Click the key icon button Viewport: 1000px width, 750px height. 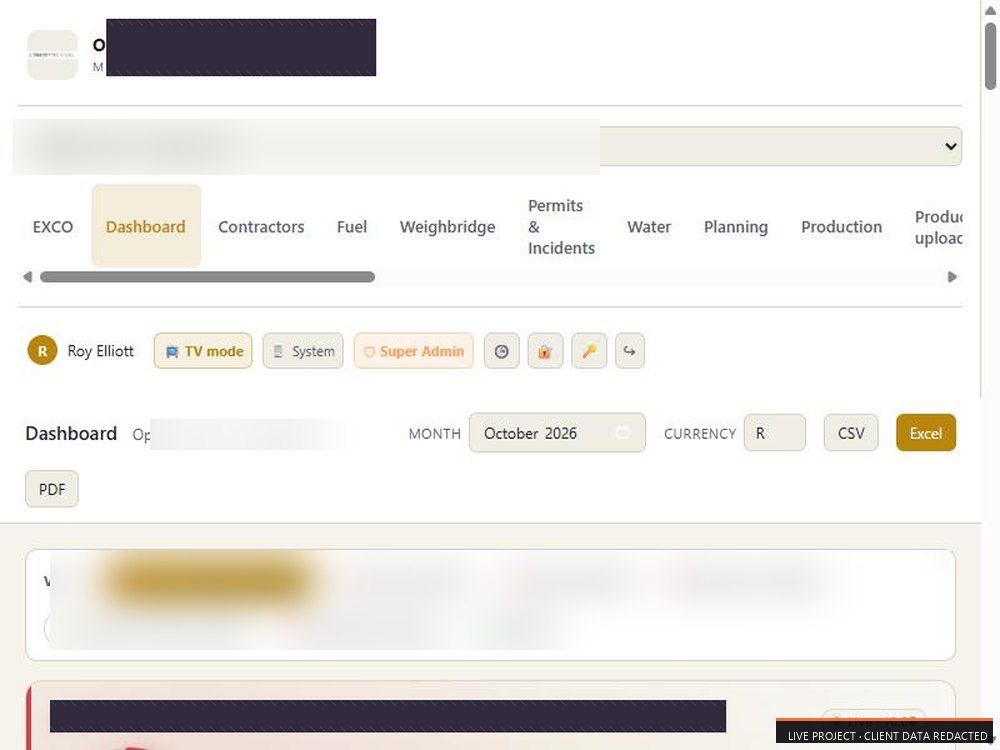(589, 351)
